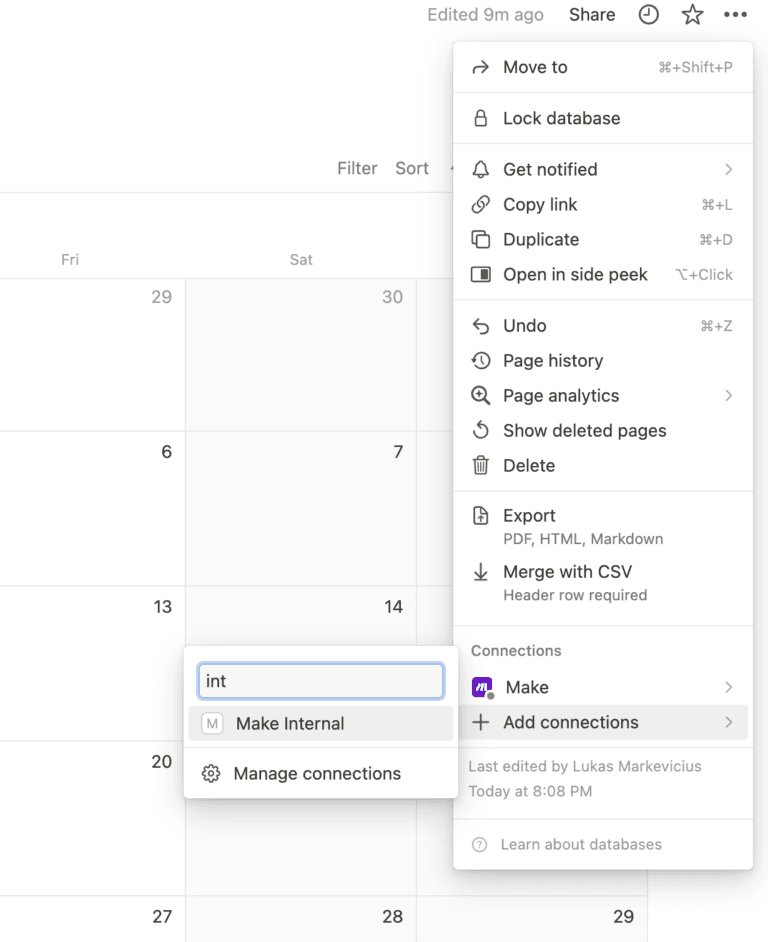
Task: Select Make Internal connection result
Action: 290,724
